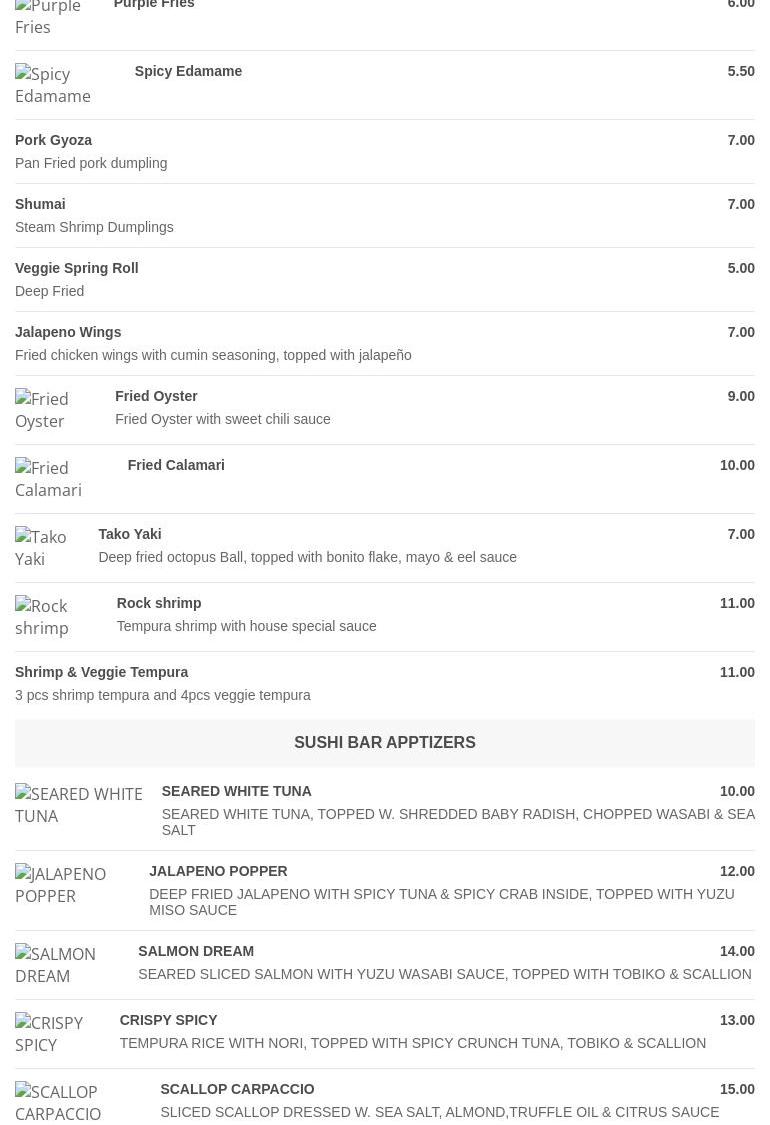Click the 11.00 price of Rock shrimp

pos(737,603)
